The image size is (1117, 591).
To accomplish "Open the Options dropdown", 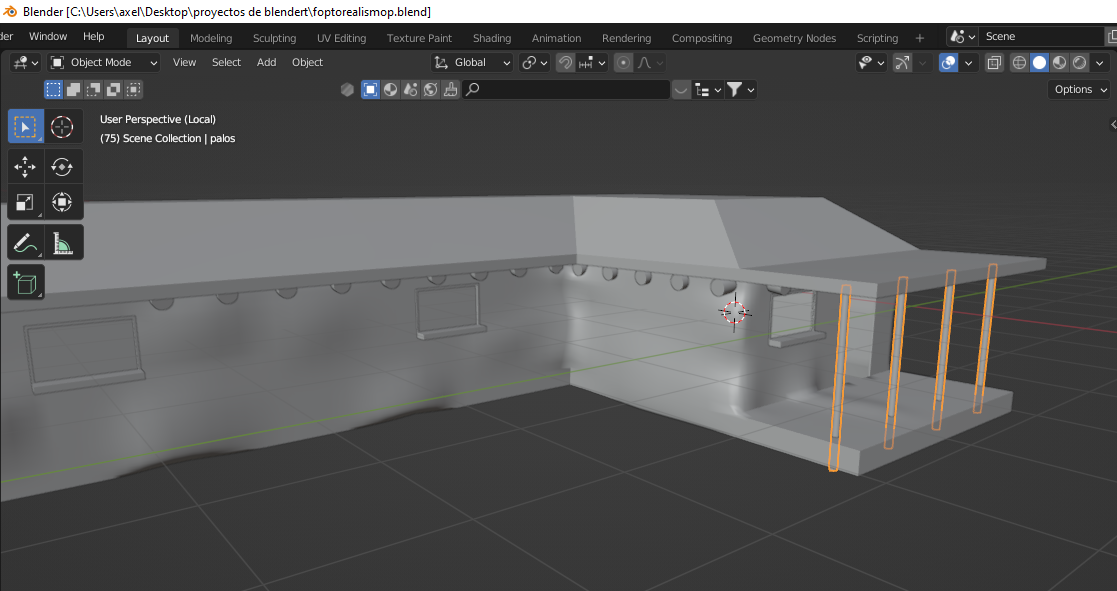I will [x=1079, y=89].
